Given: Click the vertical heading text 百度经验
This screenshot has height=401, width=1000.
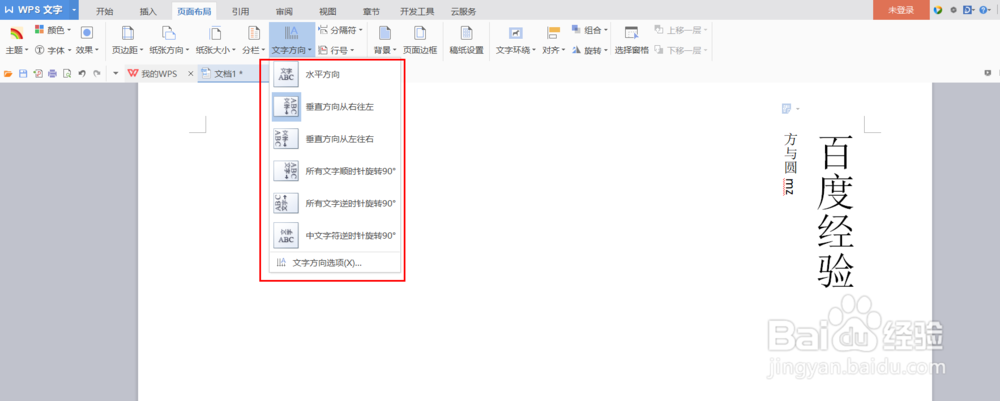Looking at the screenshot, I should tap(835, 212).
